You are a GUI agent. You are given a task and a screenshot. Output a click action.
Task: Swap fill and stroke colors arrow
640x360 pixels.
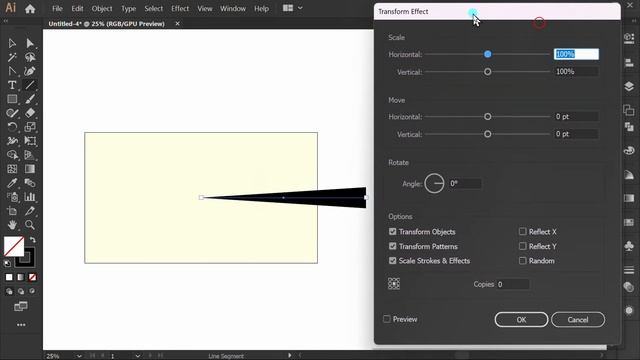[33, 240]
